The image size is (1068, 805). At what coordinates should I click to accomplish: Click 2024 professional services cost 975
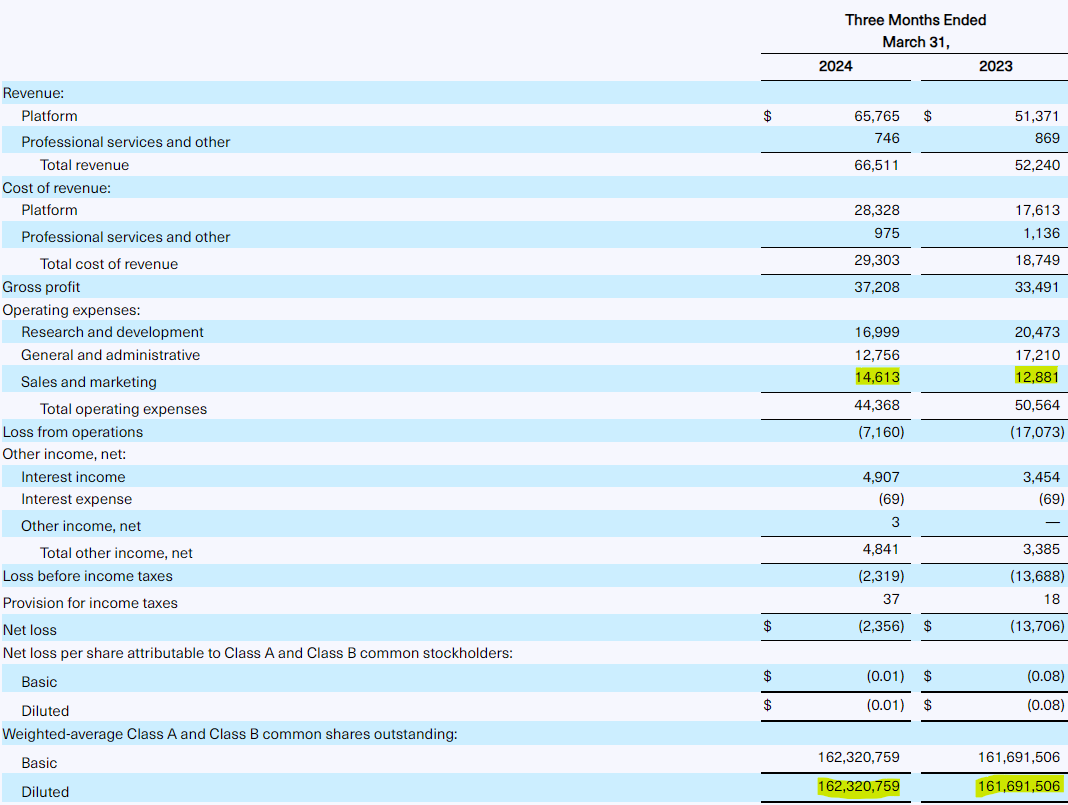point(887,233)
